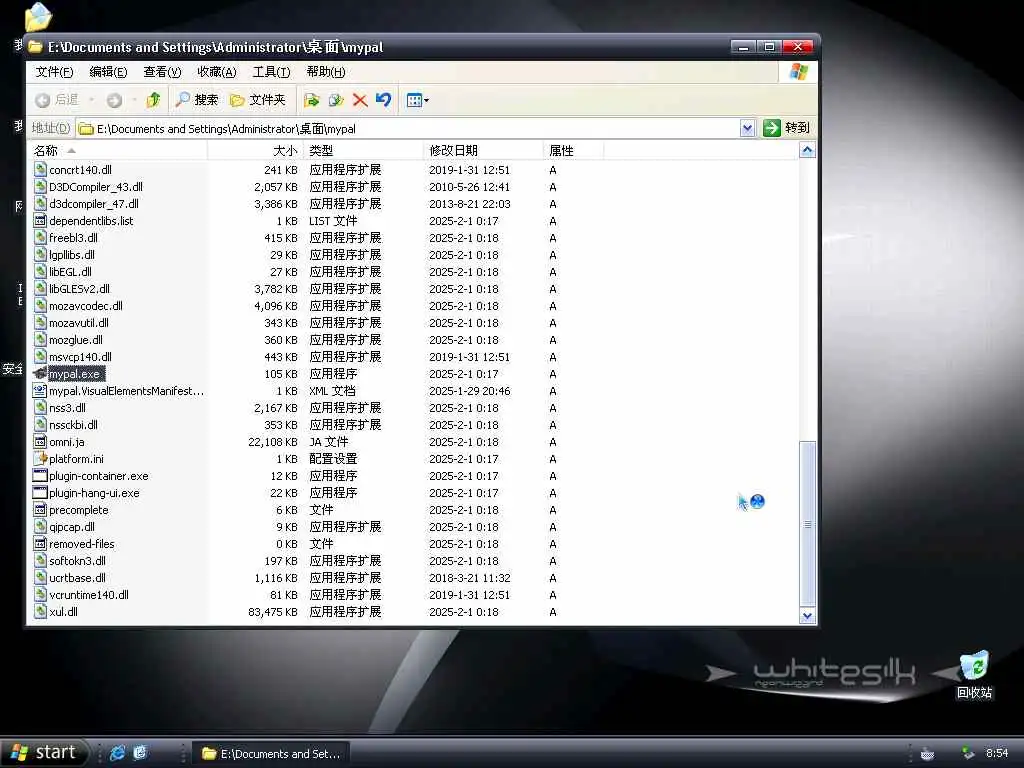Click the title bar folder icon
1024x768 pixels.
click(35, 47)
